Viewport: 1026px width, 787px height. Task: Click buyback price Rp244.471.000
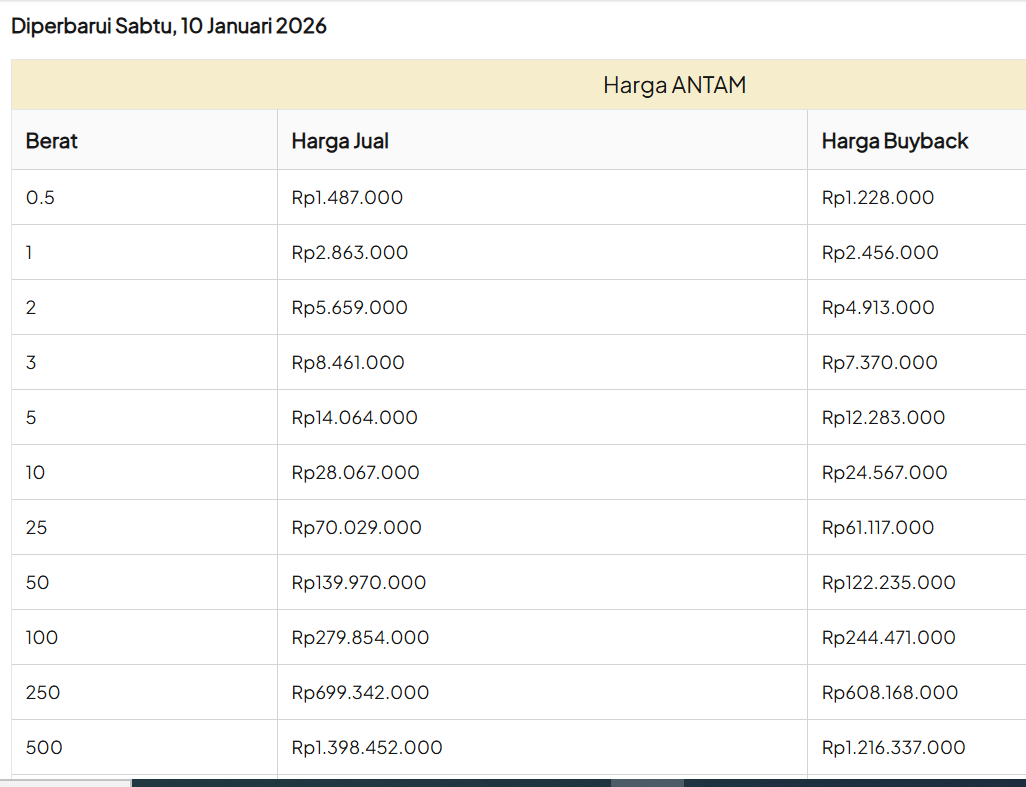(889, 638)
